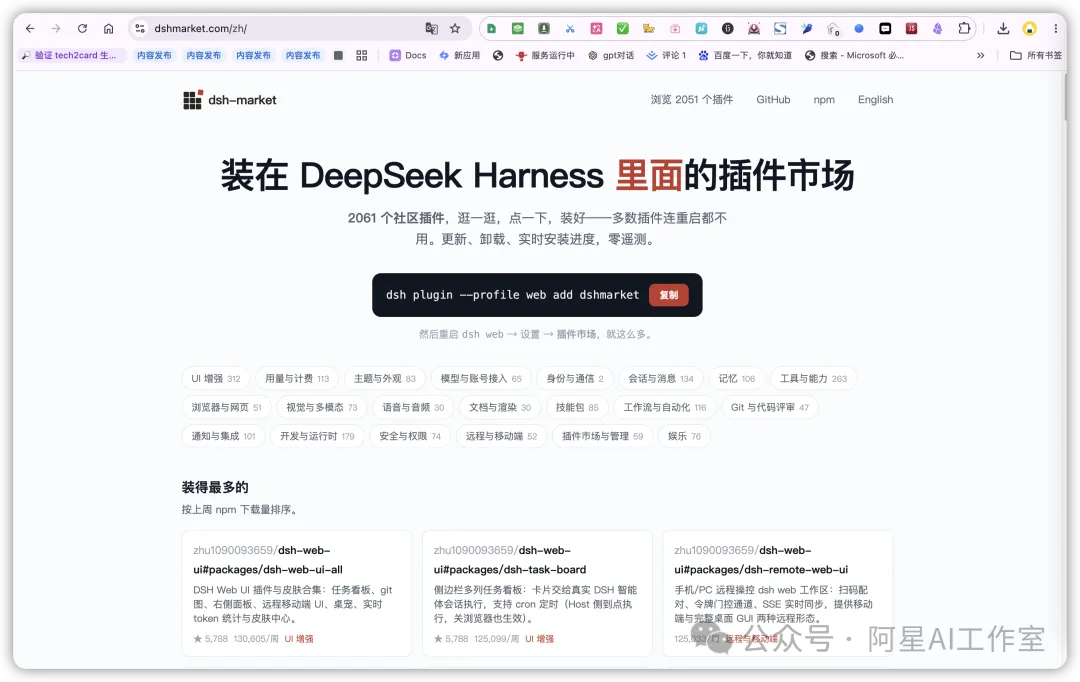
Task: Open the Chrome three-dot menu
Action: pyautogui.click(x=1055, y=28)
